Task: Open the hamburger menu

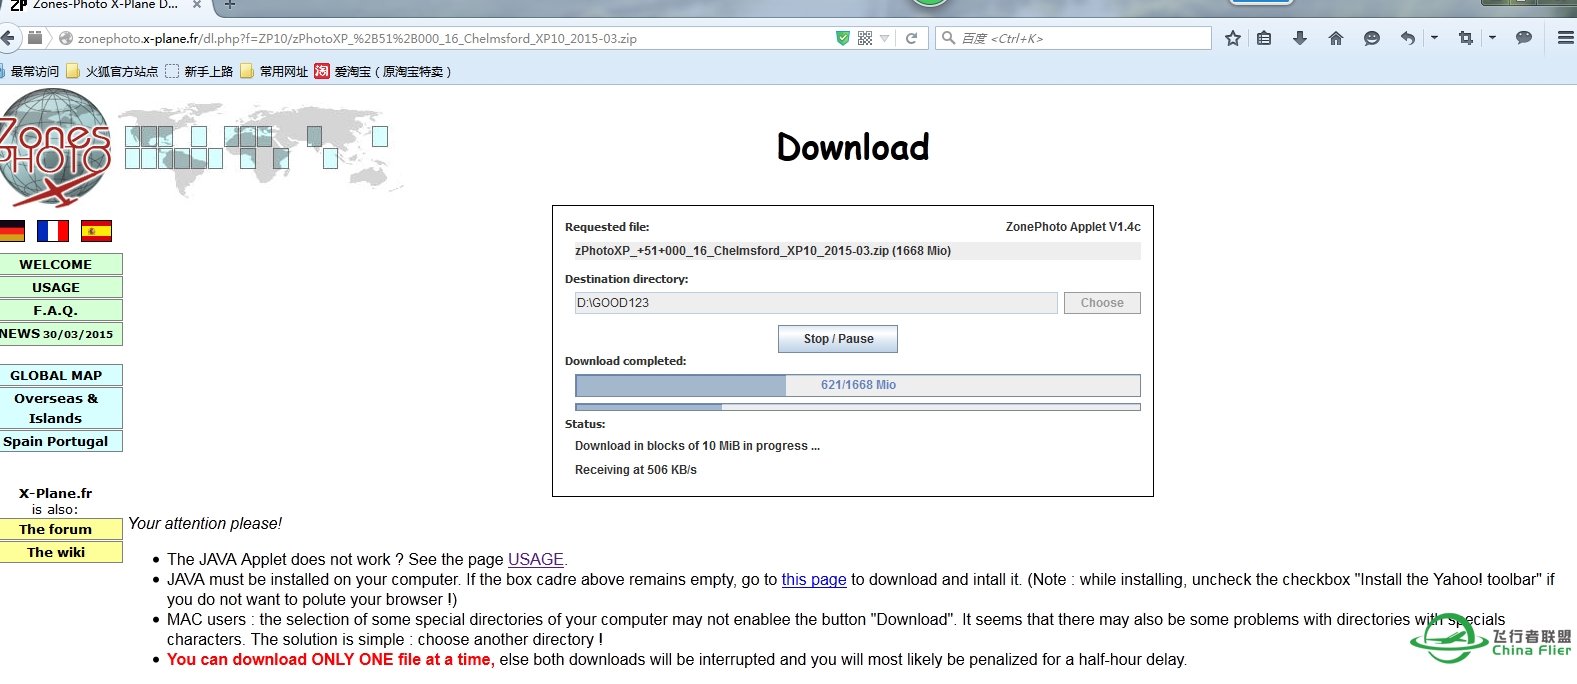Action: click(x=1566, y=38)
